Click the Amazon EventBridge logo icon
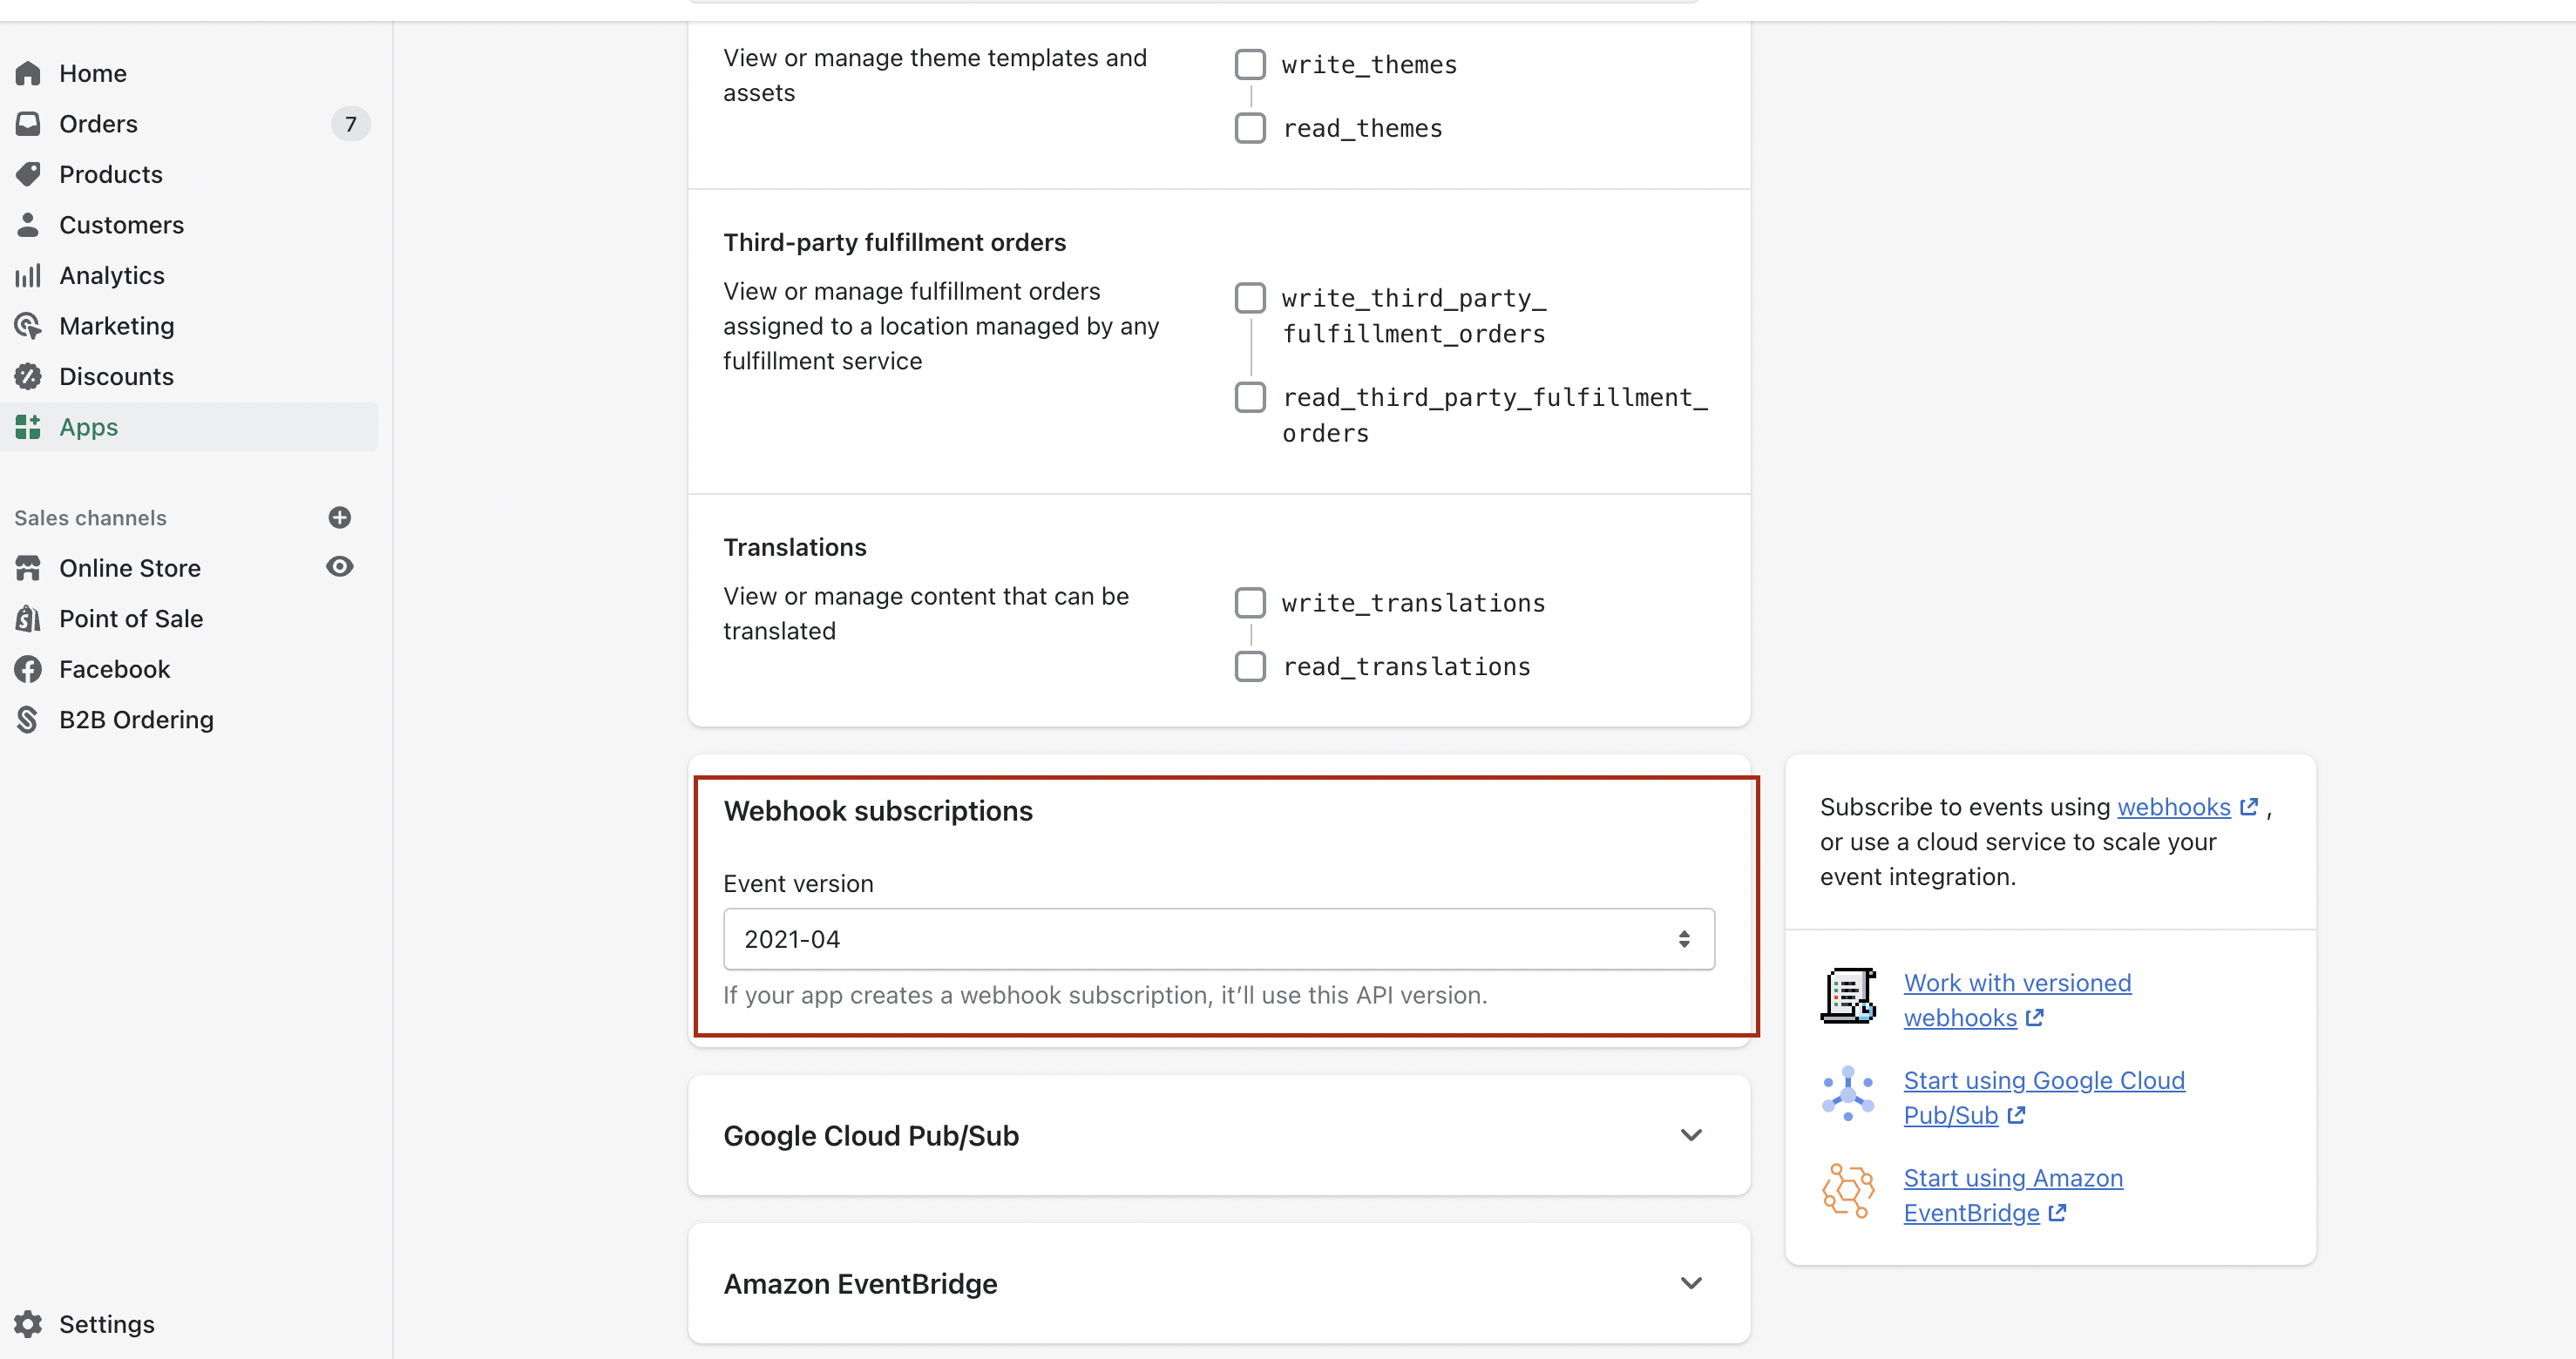Image resolution: width=2576 pixels, height=1359 pixels. click(1848, 1191)
